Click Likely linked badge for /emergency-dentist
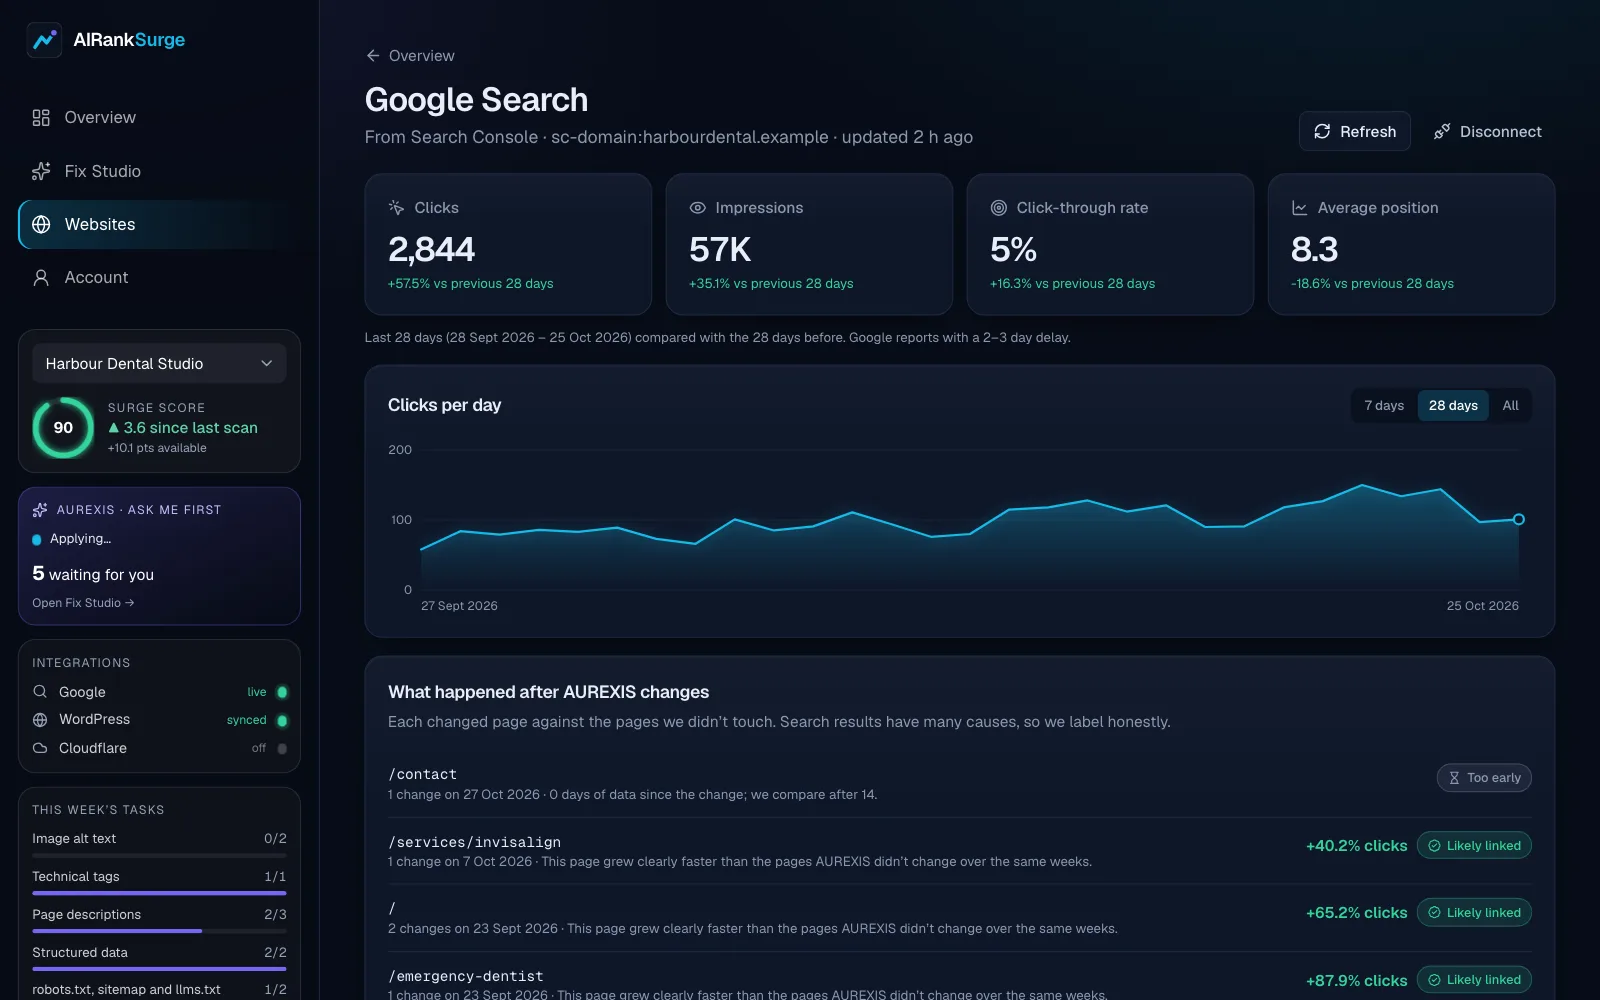The image size is (1600, 1000). tap(1474, 980)
